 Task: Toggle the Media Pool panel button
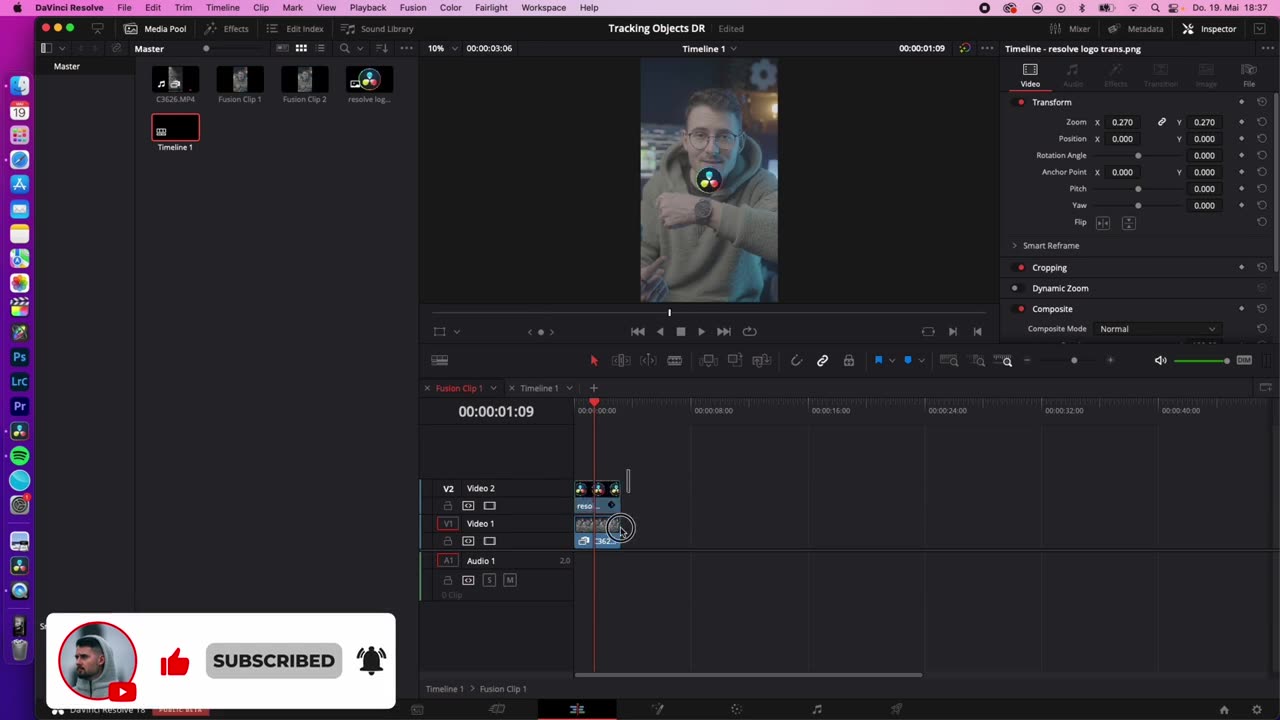click(155, 29)
